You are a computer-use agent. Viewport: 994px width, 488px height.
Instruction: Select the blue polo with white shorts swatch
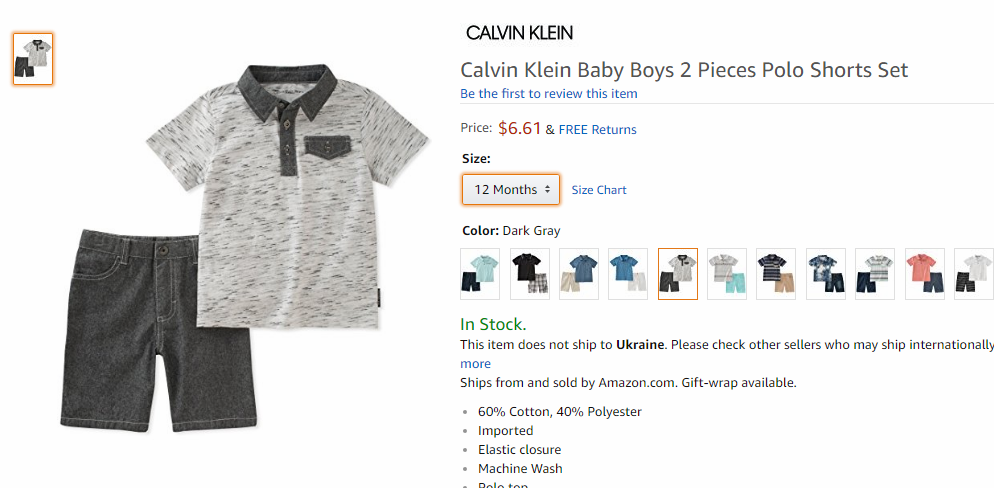coord(628,274)
